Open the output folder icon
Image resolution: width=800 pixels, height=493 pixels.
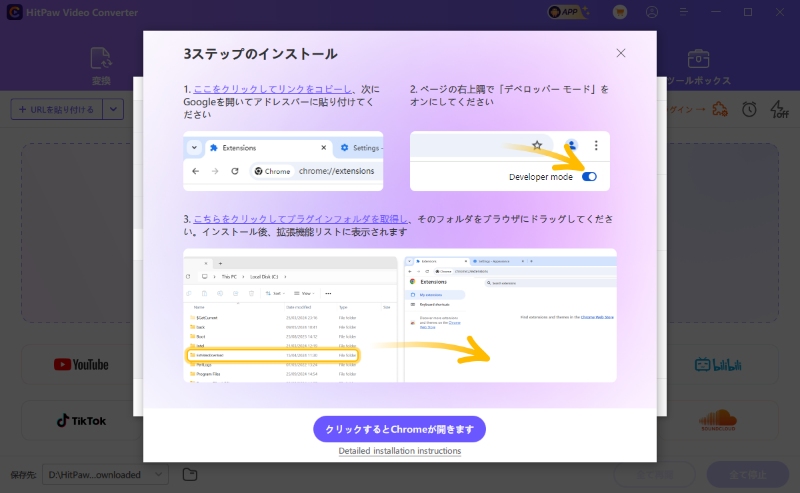coord(190,474)
